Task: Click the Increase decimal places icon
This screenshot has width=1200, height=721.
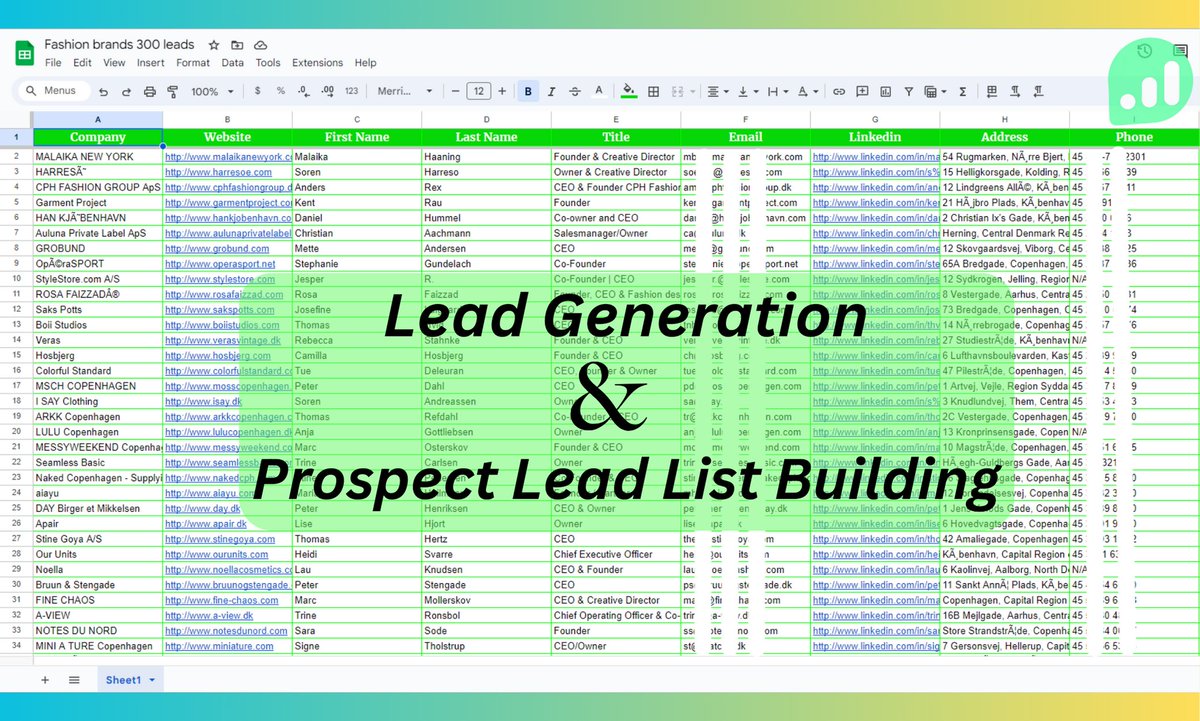Action: tap(329, 91)
